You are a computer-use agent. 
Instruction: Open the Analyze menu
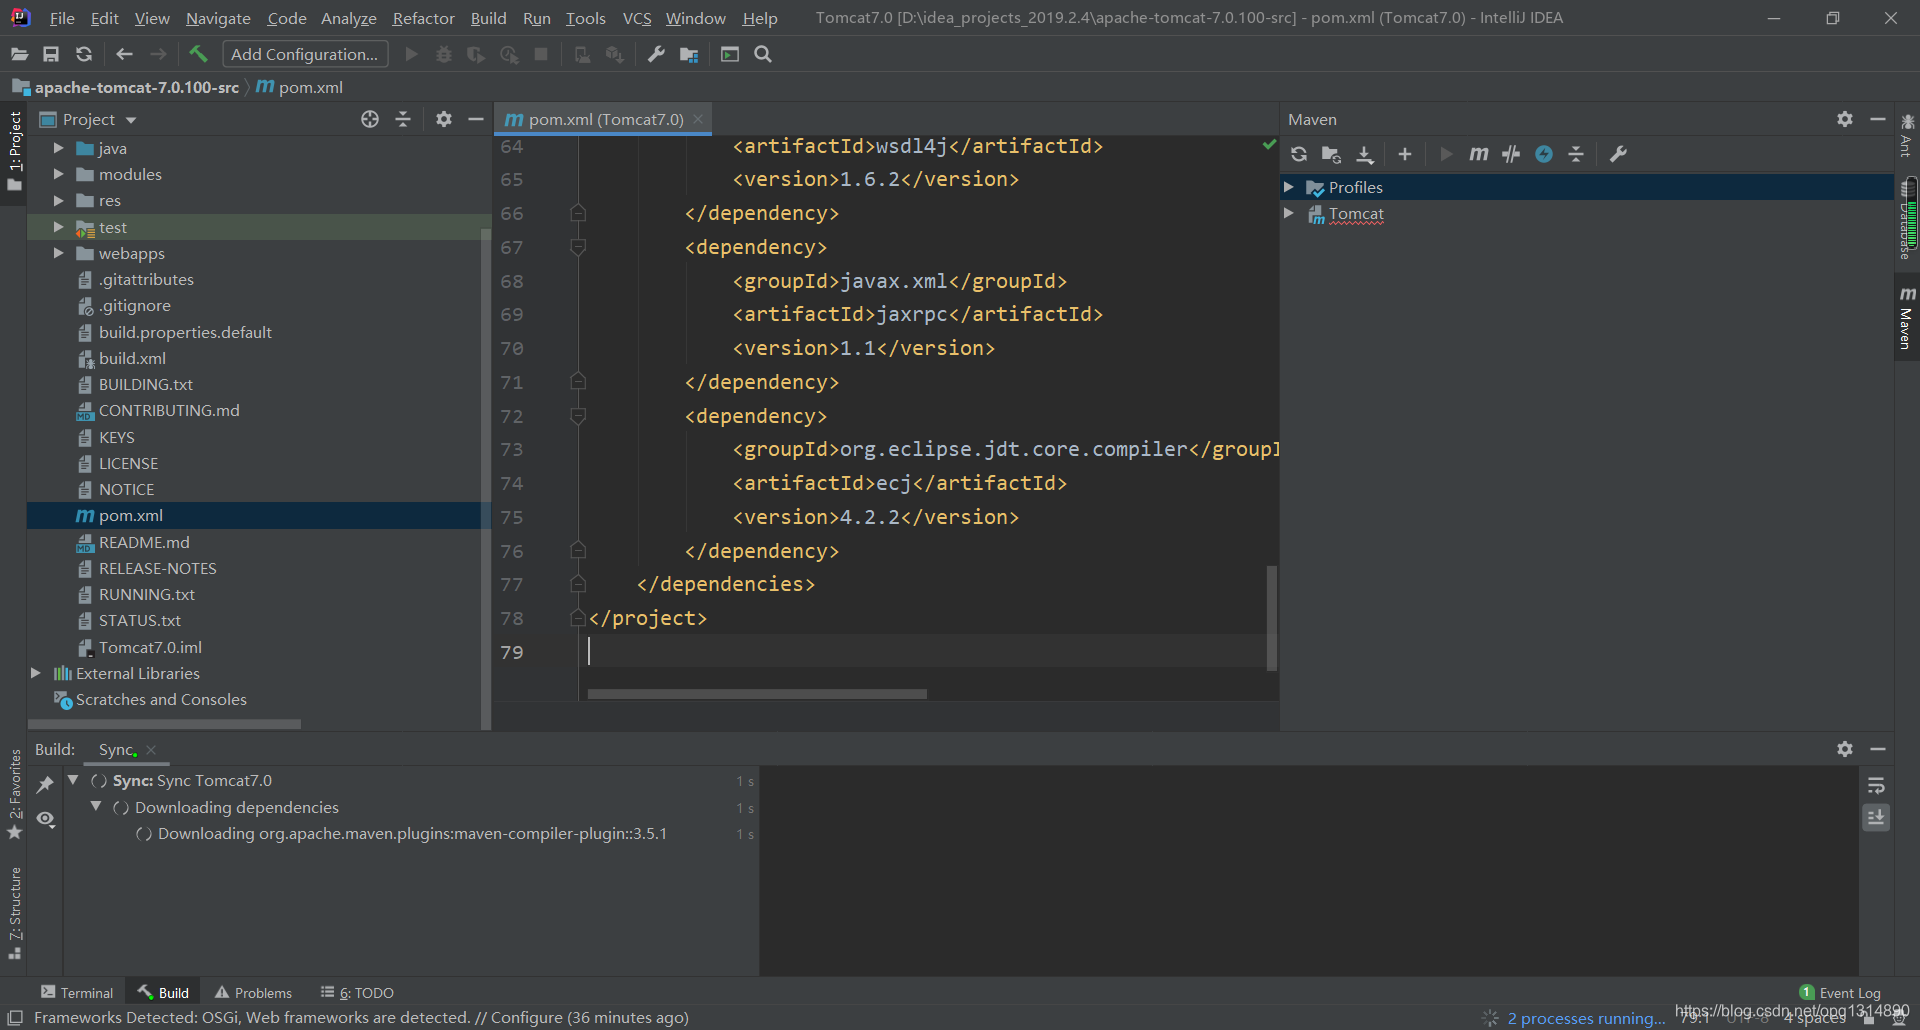tap(348, 18)
